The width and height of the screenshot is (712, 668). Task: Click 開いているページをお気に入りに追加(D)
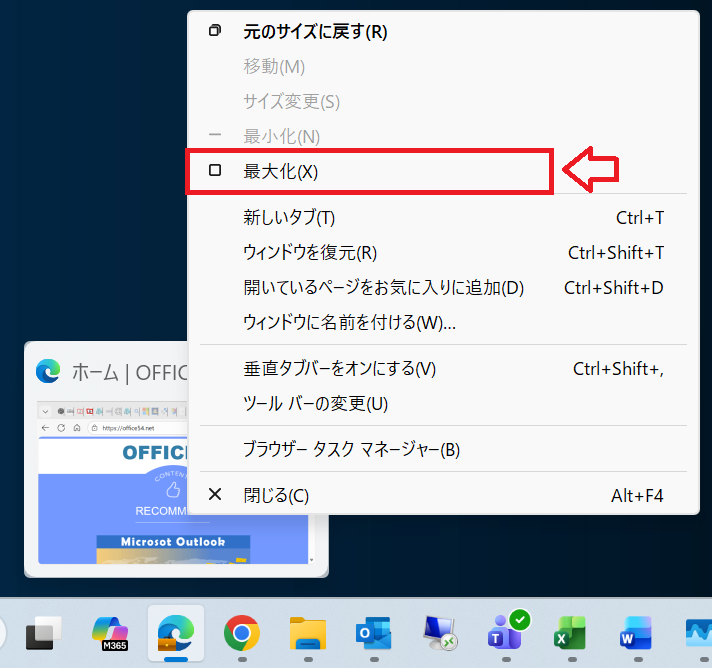coord(443,287)
